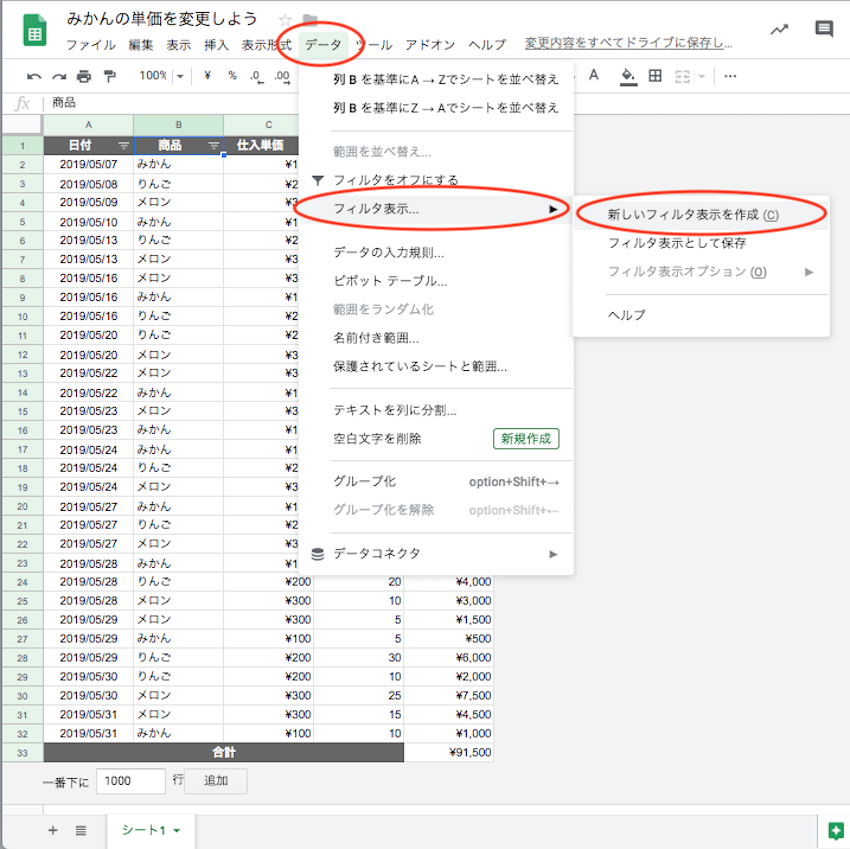Open the シート1 tab dropdown arrow
The height and width of the screenshot is (849, 850).
(x=177, y=830)
